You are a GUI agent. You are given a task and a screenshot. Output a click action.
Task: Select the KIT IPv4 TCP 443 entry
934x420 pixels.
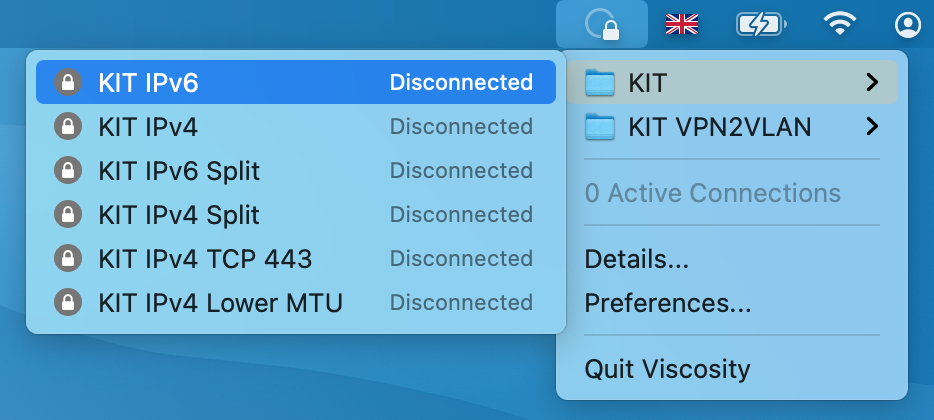(x=205, y=259)
